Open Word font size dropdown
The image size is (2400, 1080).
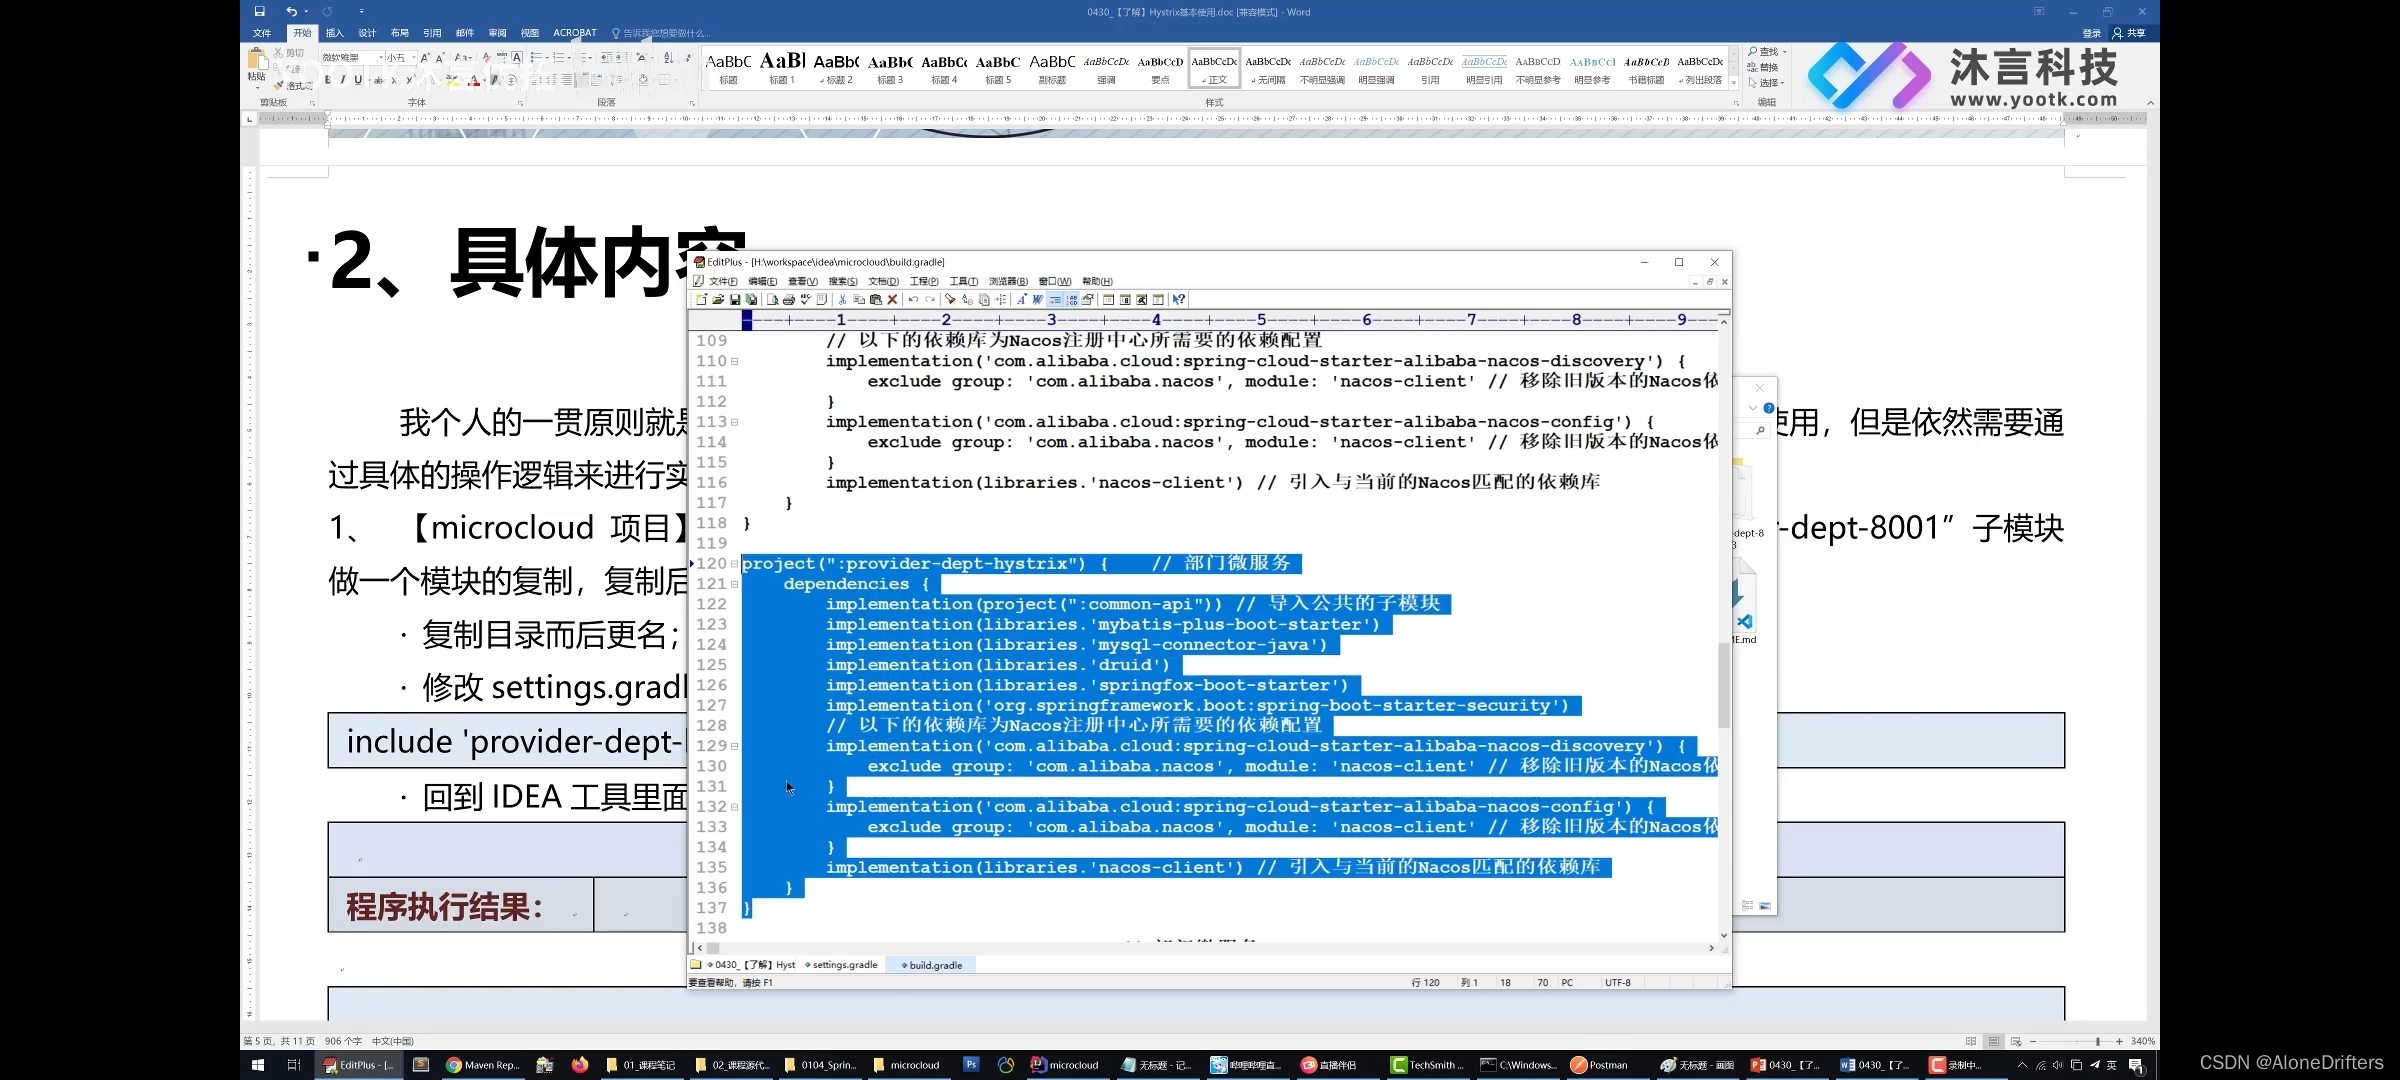click(x=413, y=58)
